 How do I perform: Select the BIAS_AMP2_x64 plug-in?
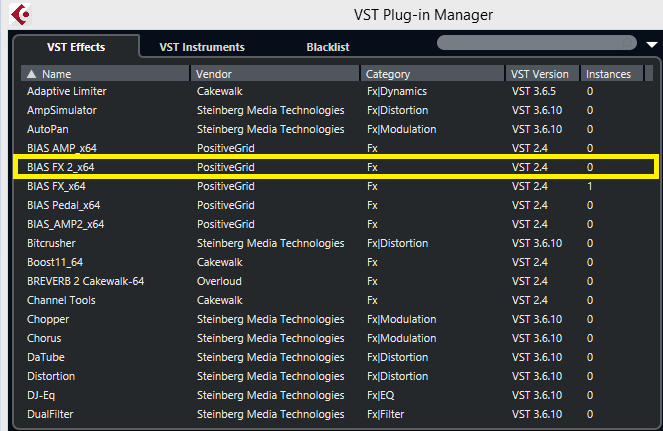pos(336,224)
